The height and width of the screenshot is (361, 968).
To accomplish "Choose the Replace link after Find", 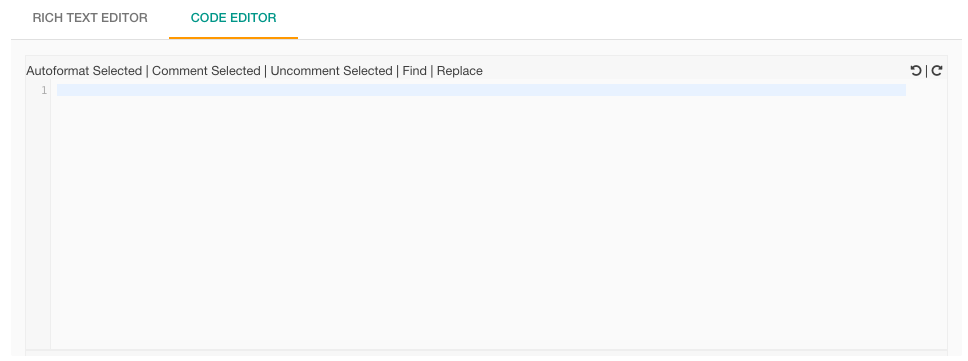I will click(x=460, y=71).
